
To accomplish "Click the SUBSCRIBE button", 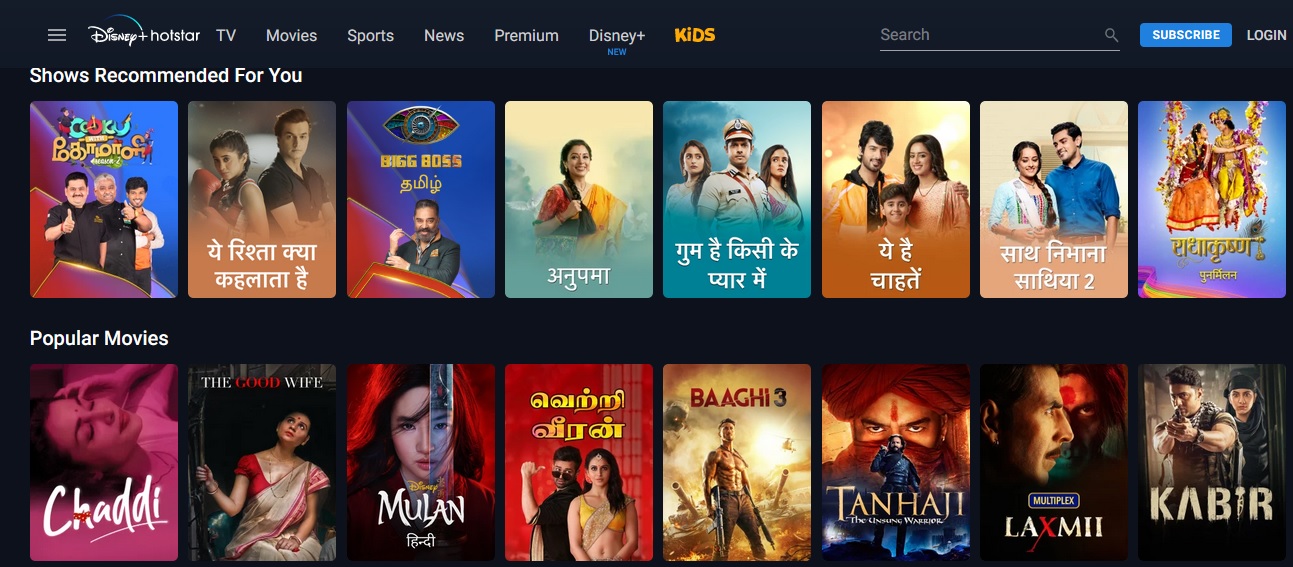I will (x=1186, y=35).
